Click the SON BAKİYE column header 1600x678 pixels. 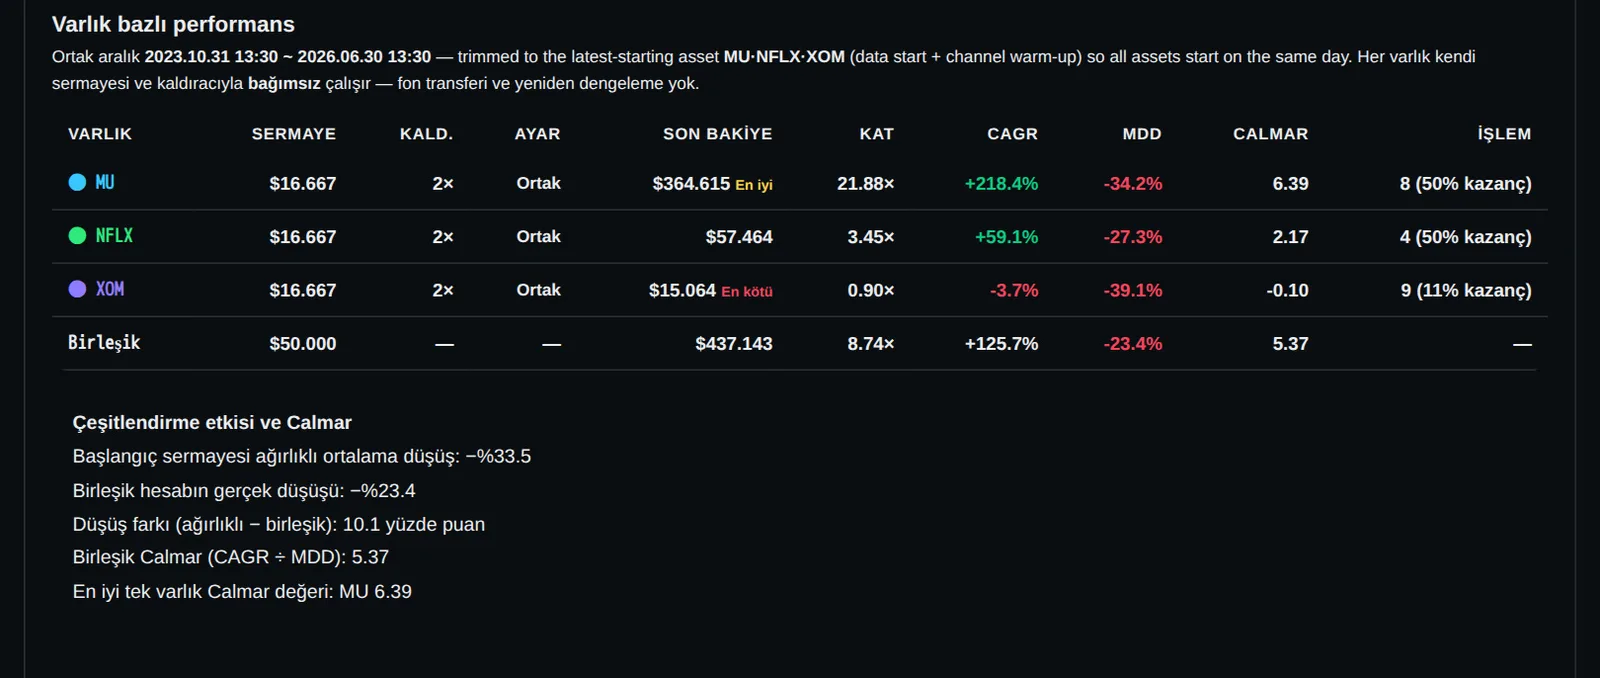[718, 134]
